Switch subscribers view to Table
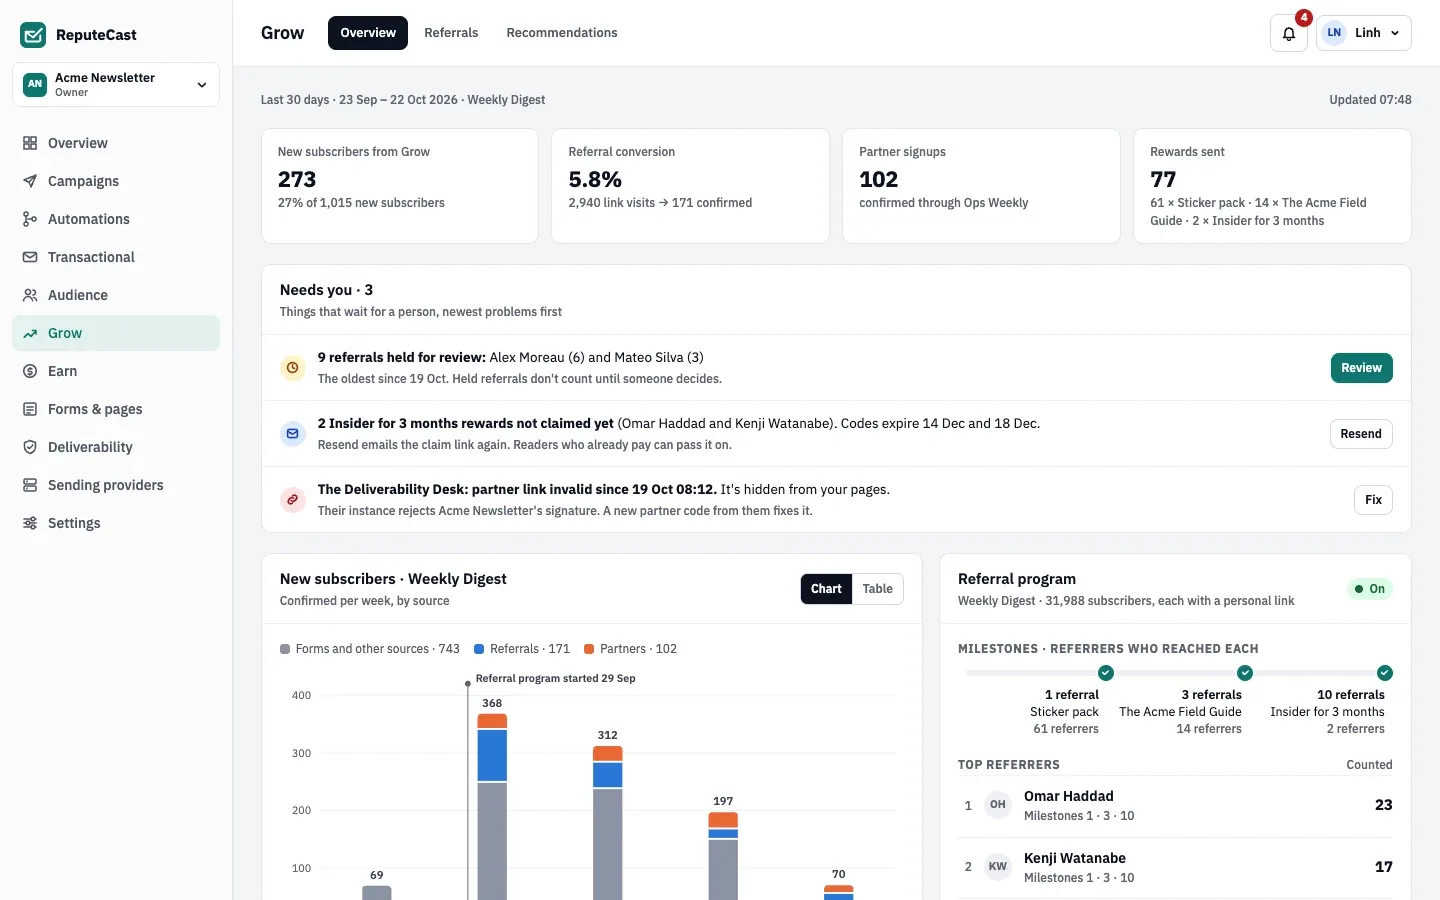 (878, 589)
